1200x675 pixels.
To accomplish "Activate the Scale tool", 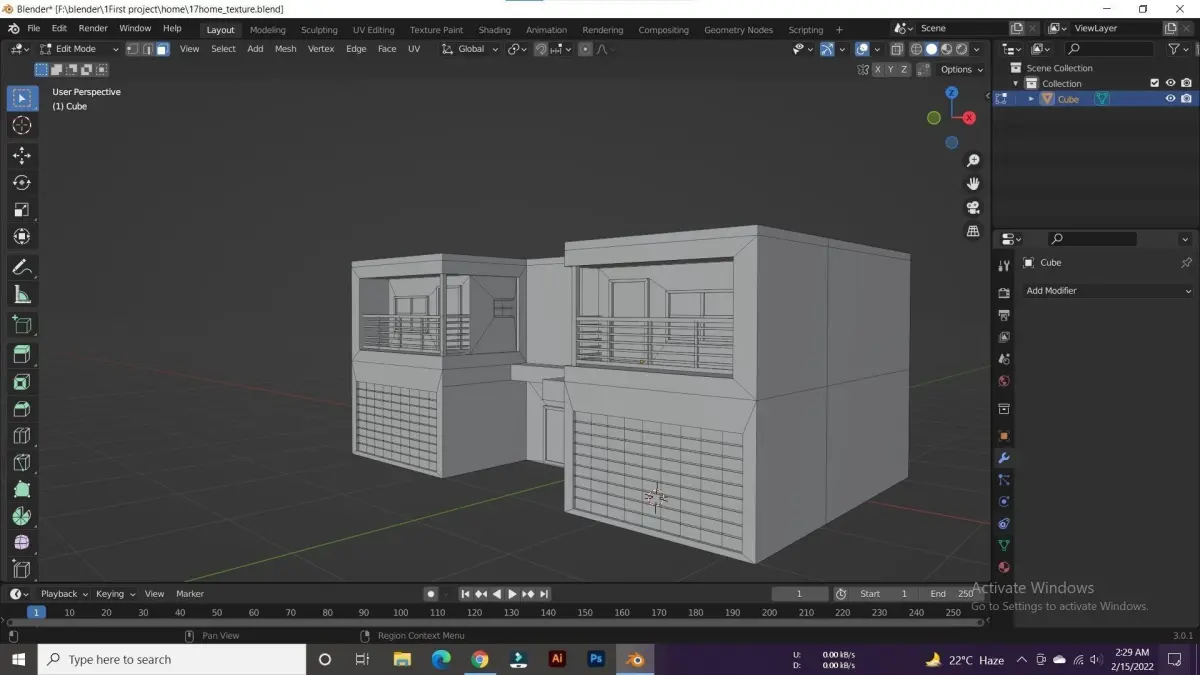I will click(x=22, y=210).
